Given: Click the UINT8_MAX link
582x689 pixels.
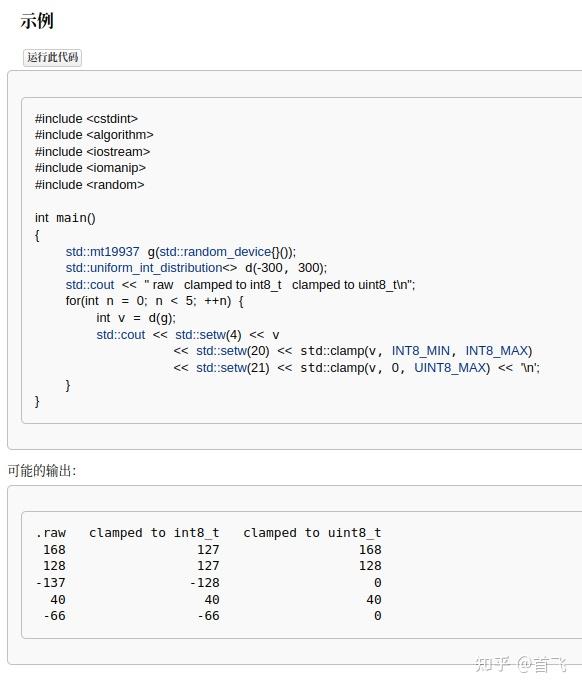Looking at the screenshot, I should pos(450,368).
